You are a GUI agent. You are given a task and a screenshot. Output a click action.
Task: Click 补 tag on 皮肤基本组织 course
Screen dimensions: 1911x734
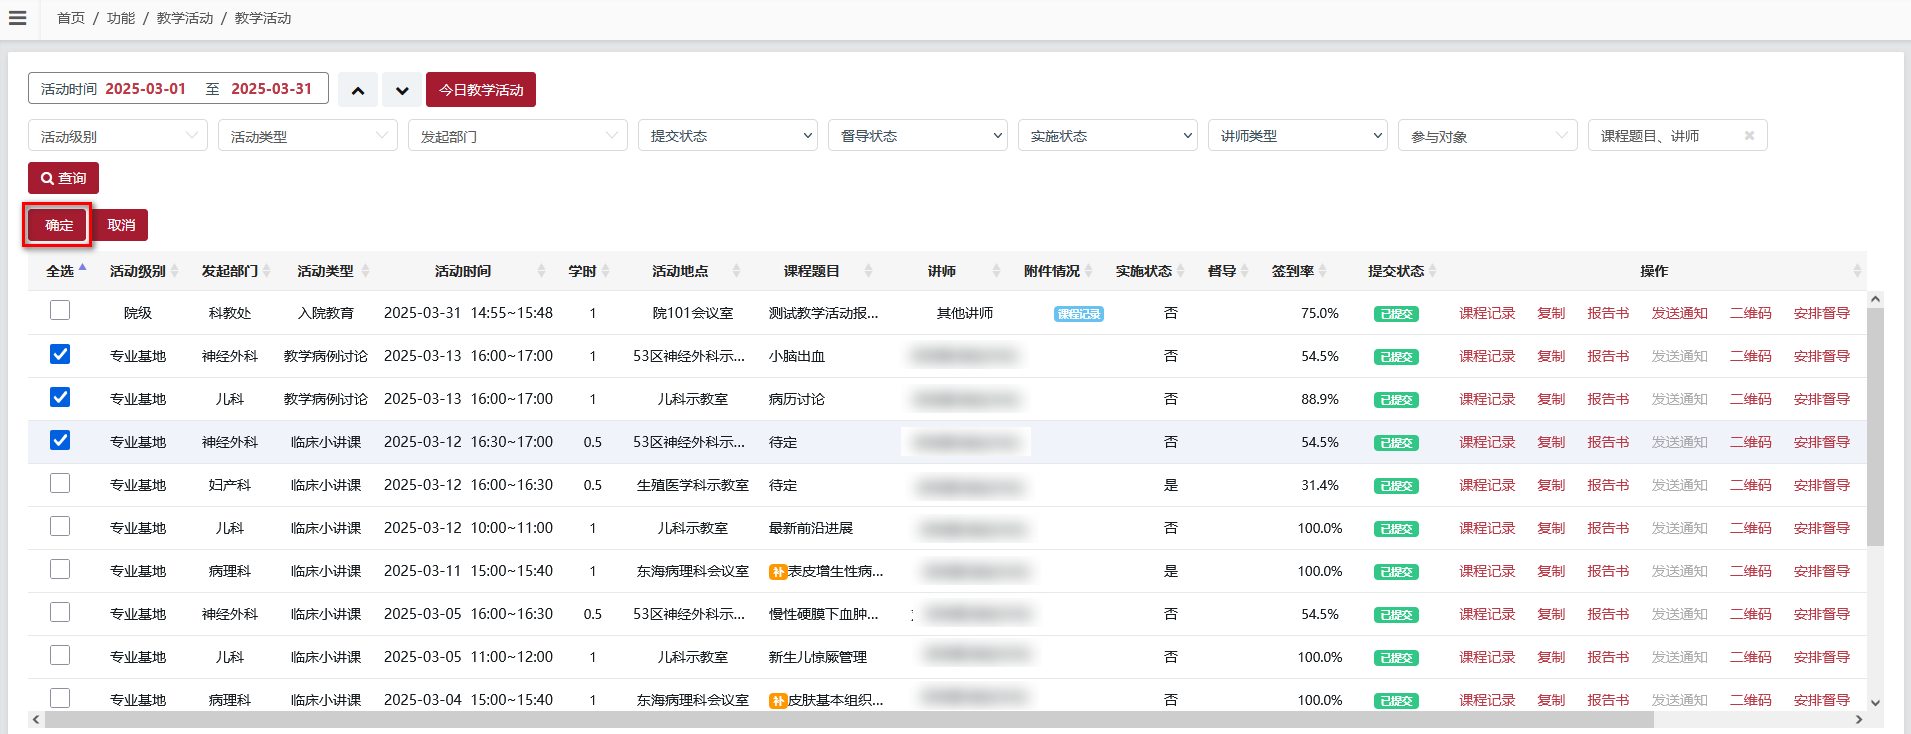pos(777,701)
